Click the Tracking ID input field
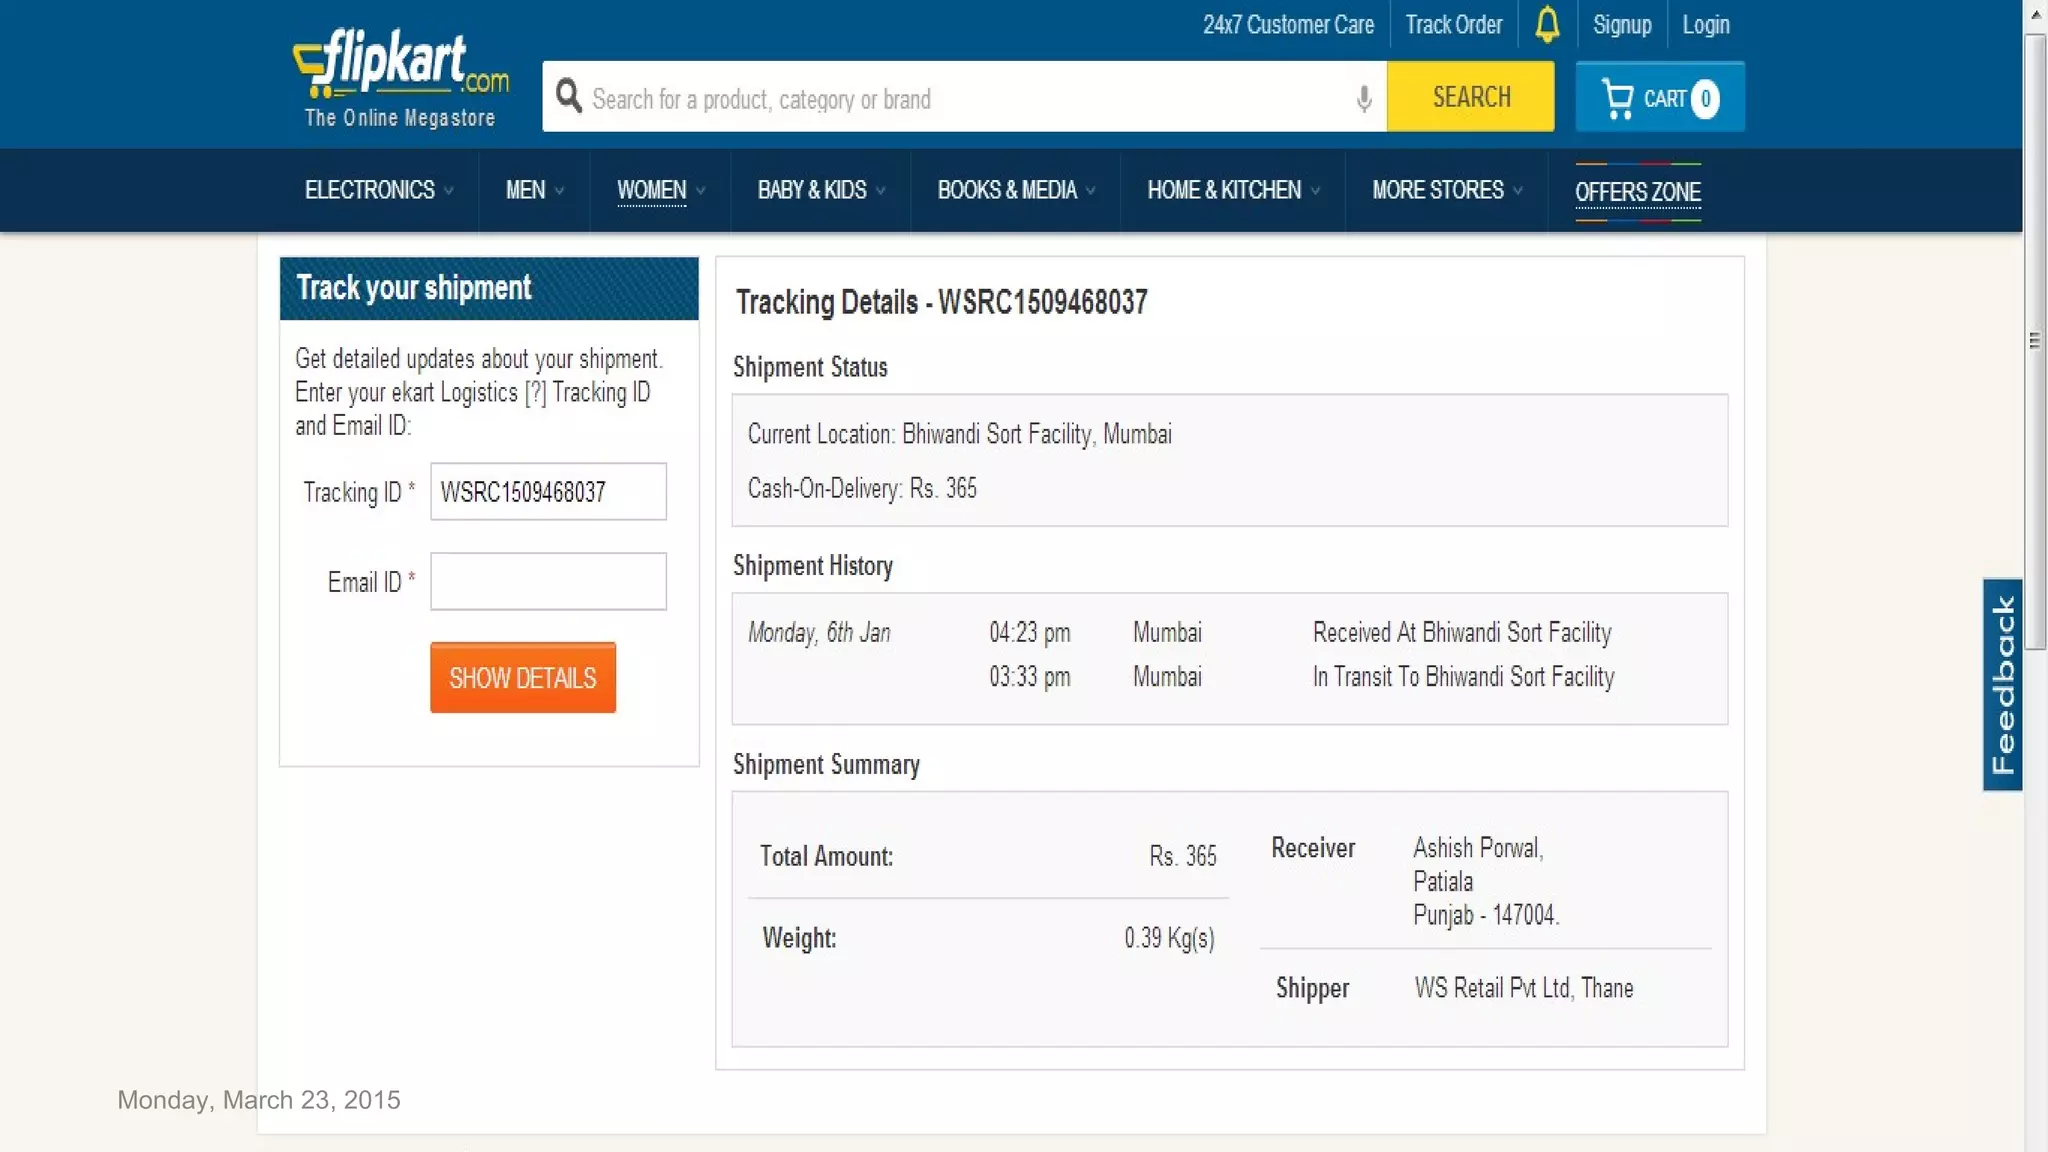 pos(548,491)
